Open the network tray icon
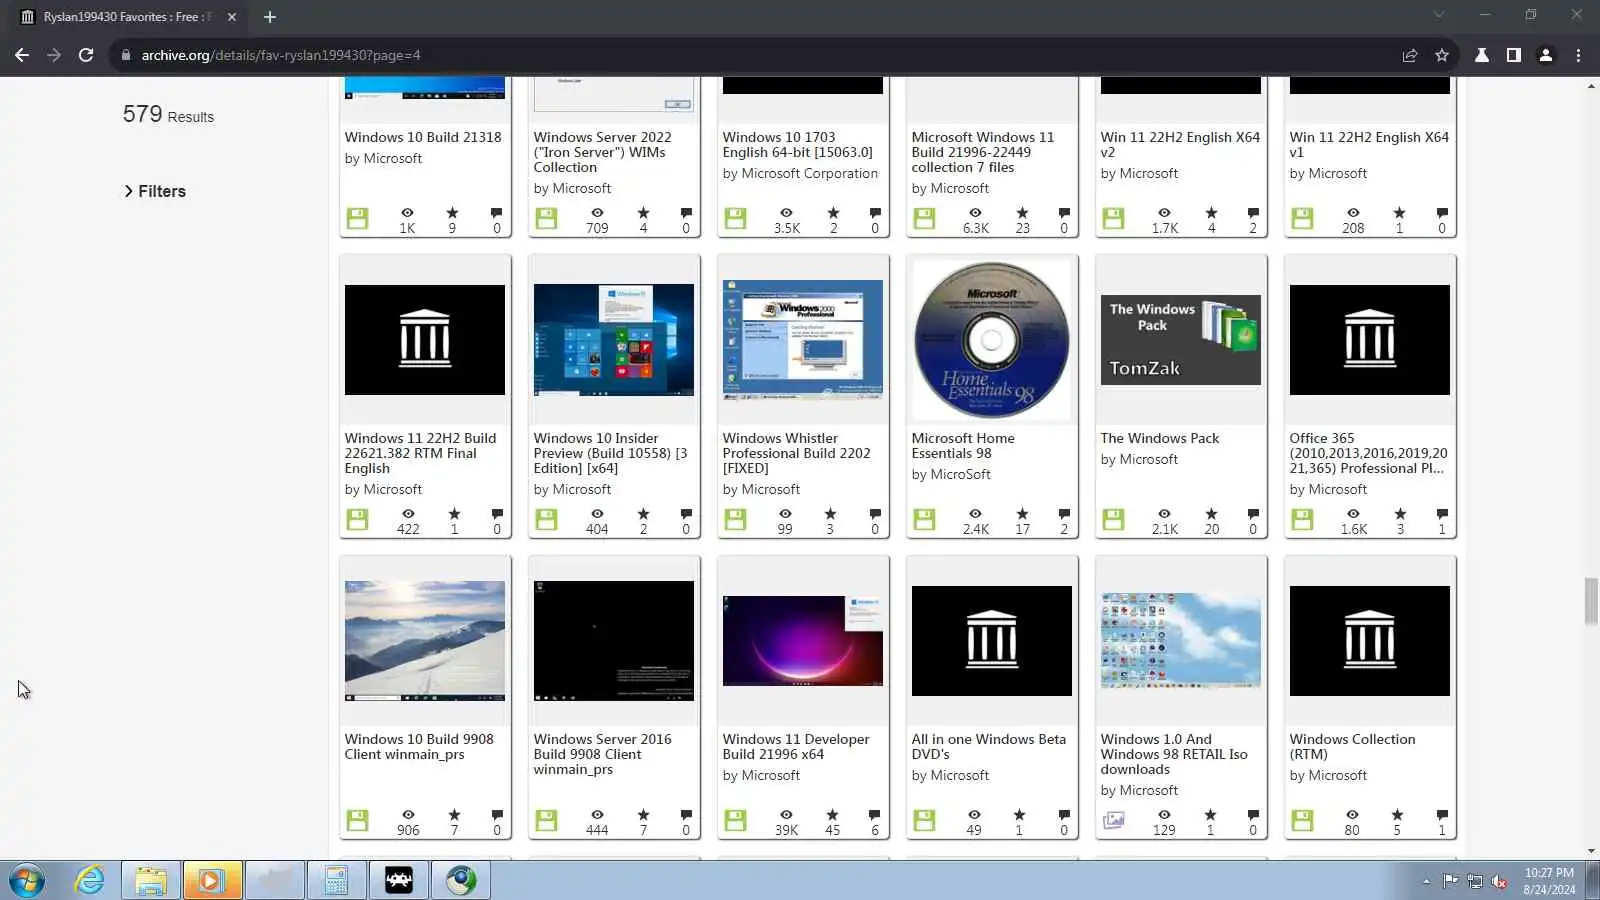Screen dimensions: 1600x900 [1475, 881]
